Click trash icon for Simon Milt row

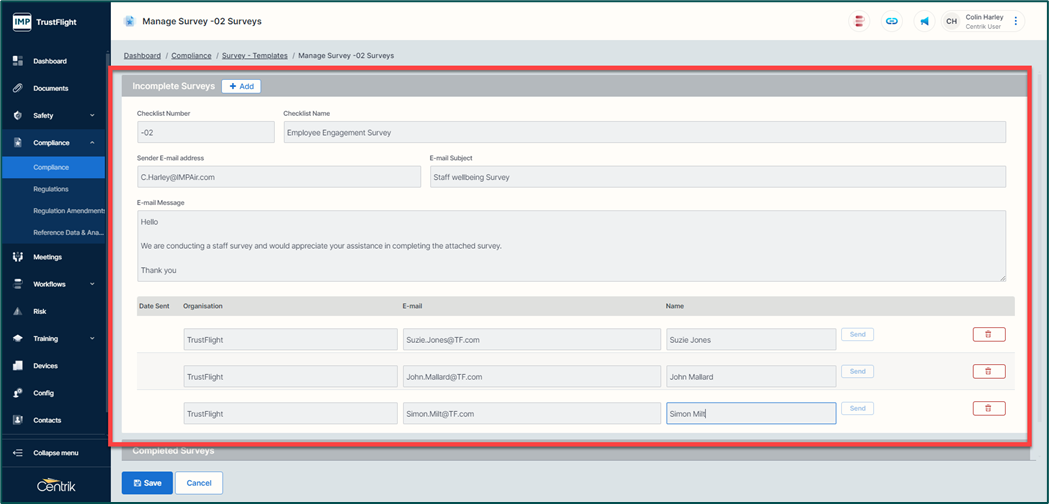point(988,408)
